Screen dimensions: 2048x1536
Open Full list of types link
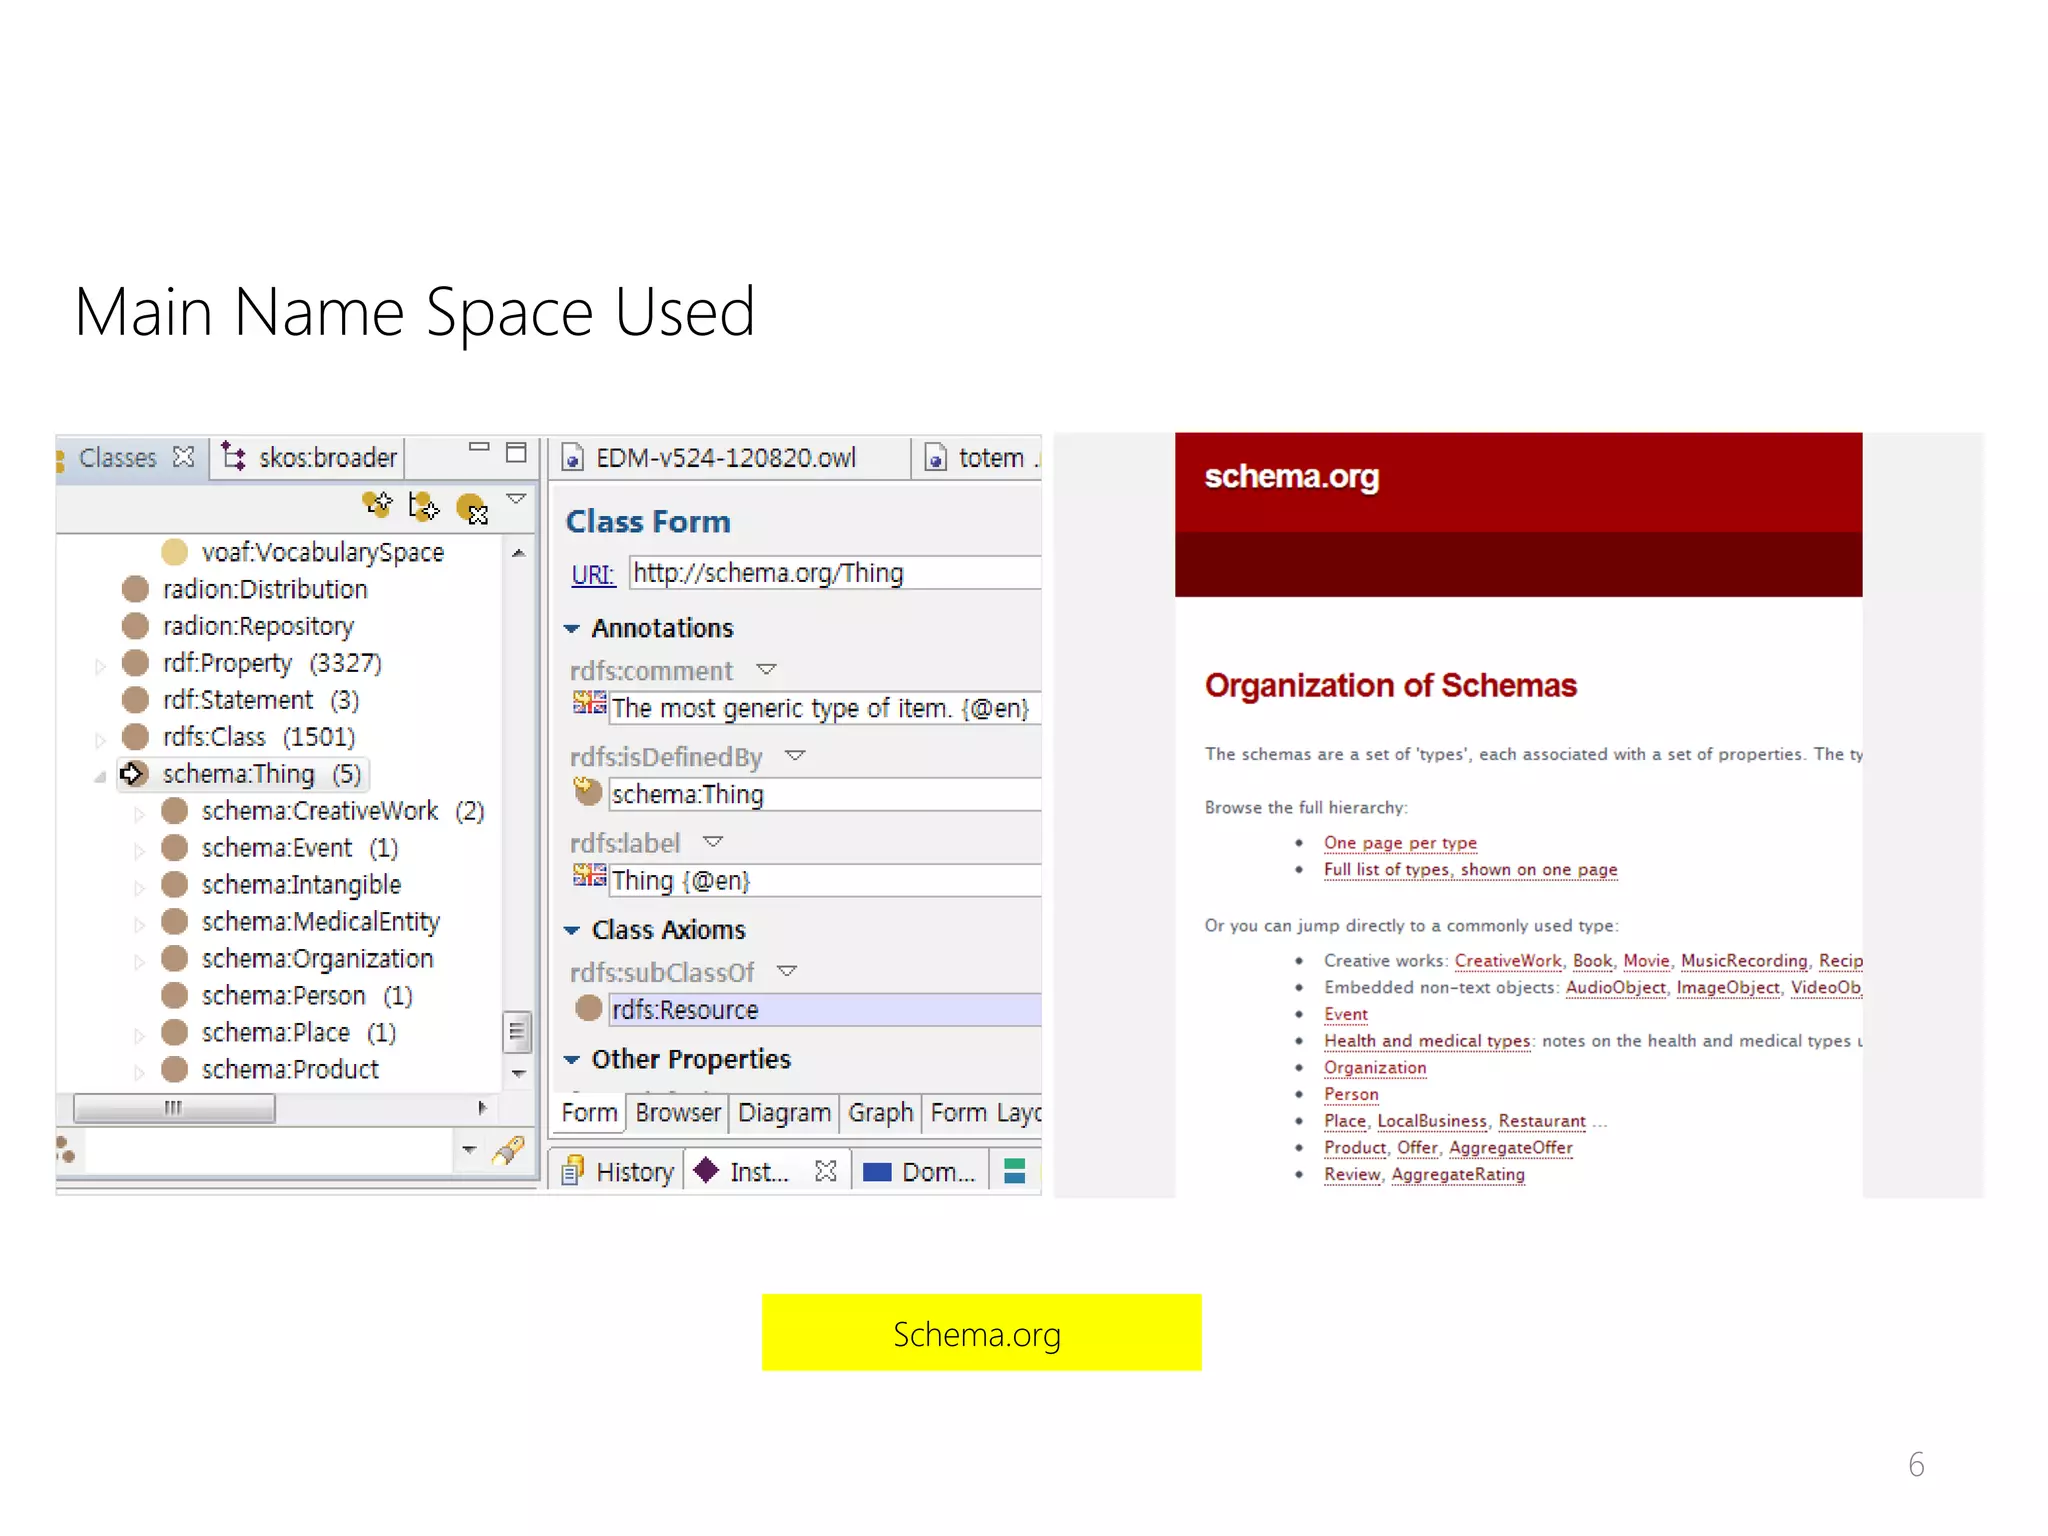[x=1470, y=870]
